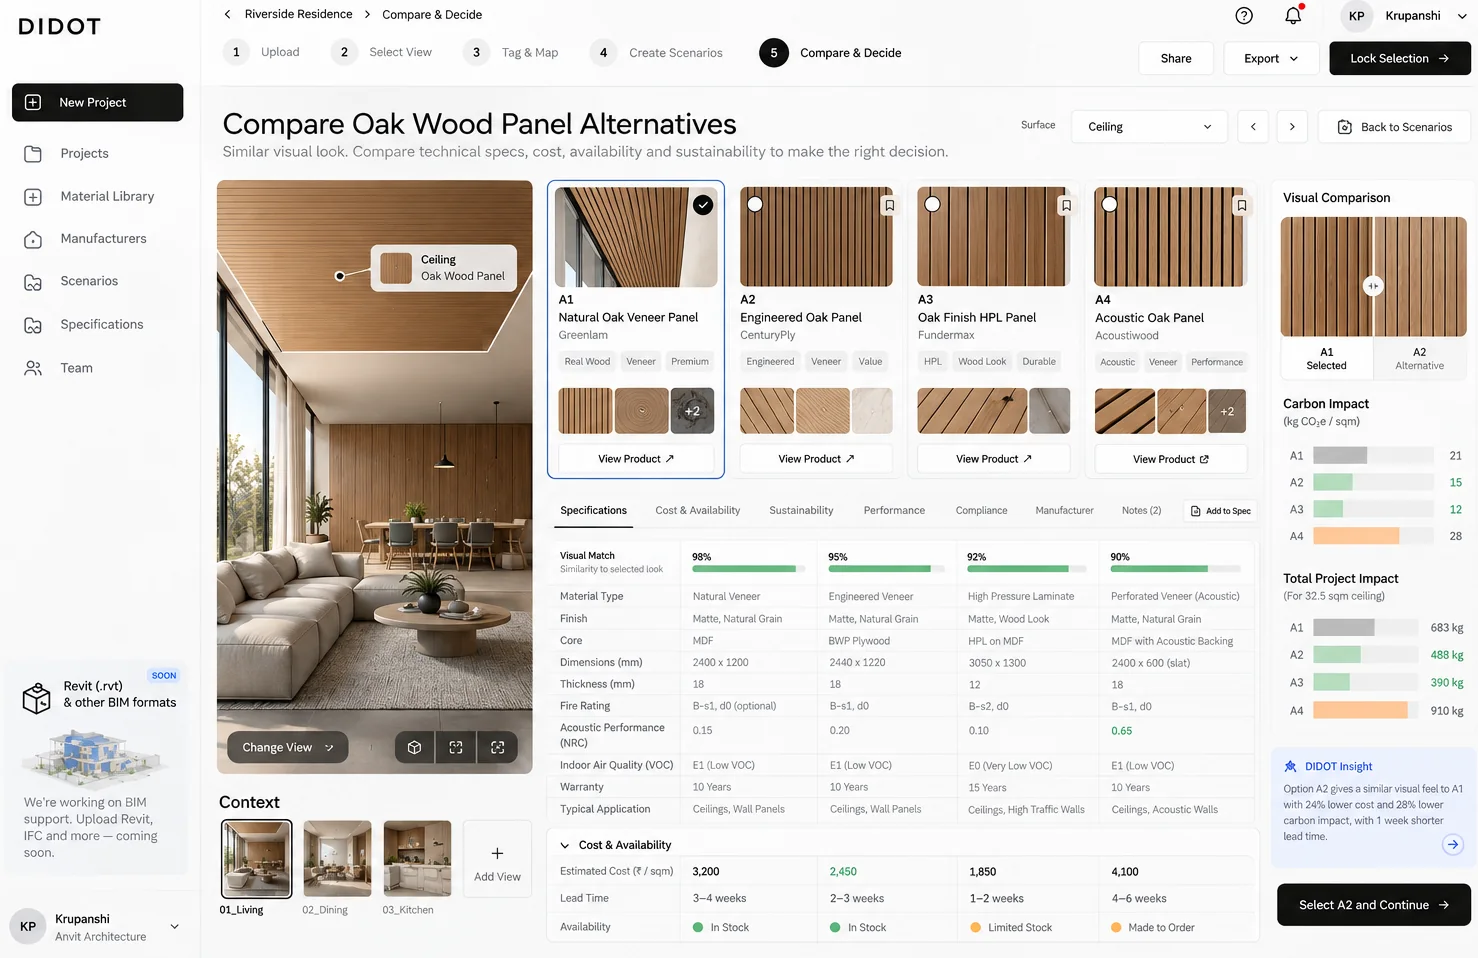Image resolution: width=1478 pixels, height=958 pixels.
Task: Bookmark the A3 Oak Finish HPL Panel
Action: tap(1066, 205)
